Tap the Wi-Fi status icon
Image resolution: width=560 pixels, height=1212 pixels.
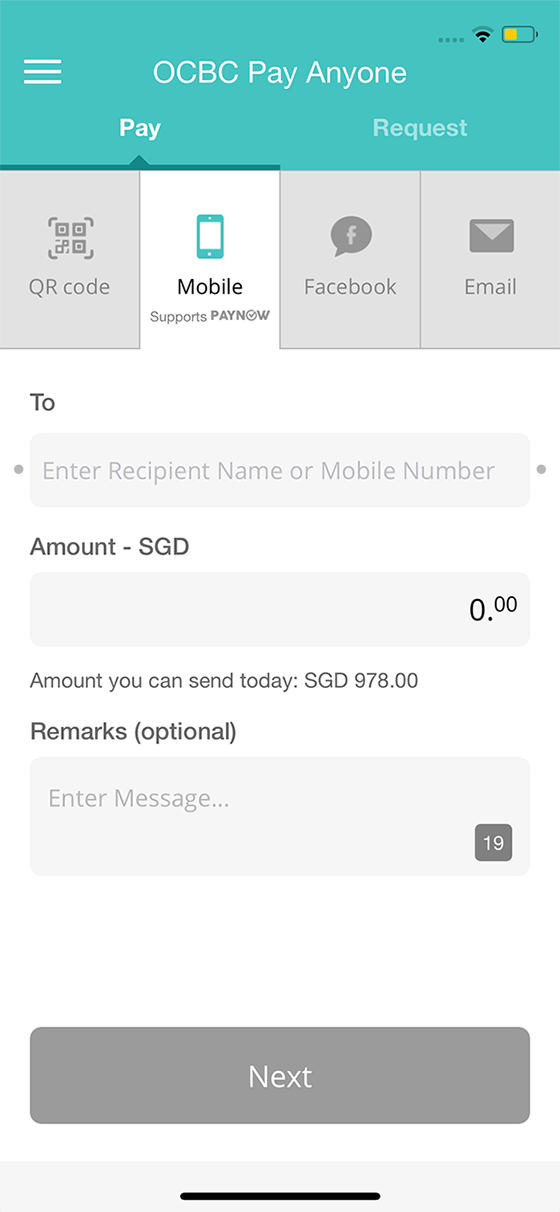pos(484,36)
